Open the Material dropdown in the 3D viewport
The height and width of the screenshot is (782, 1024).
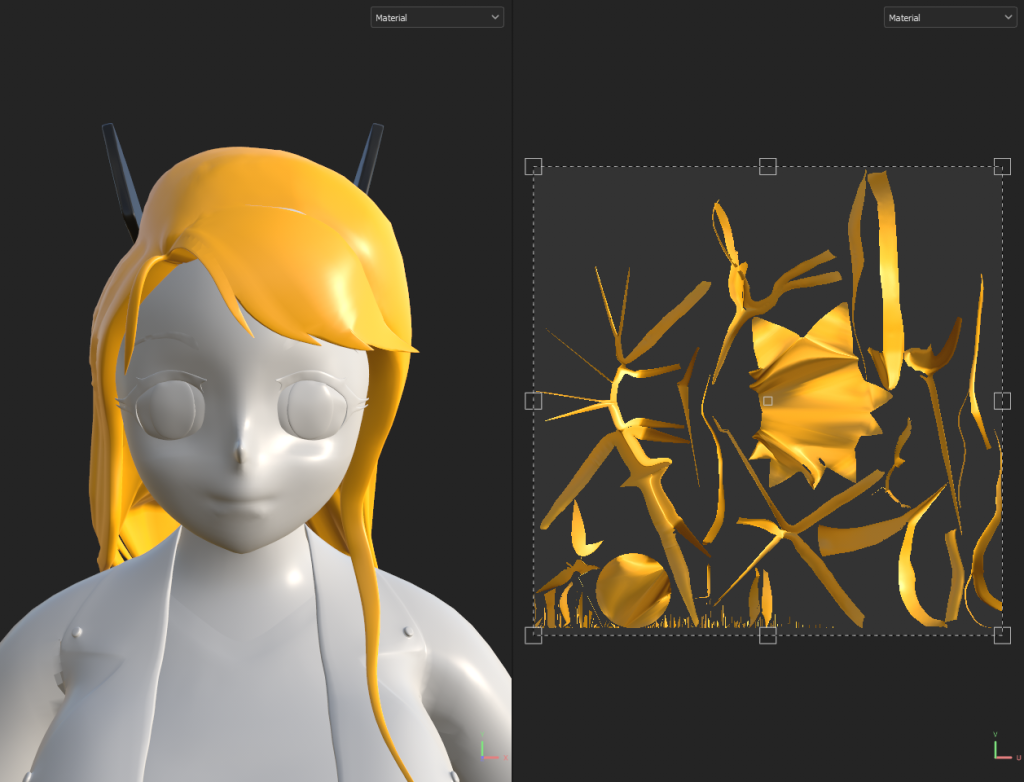pos(437,17)
